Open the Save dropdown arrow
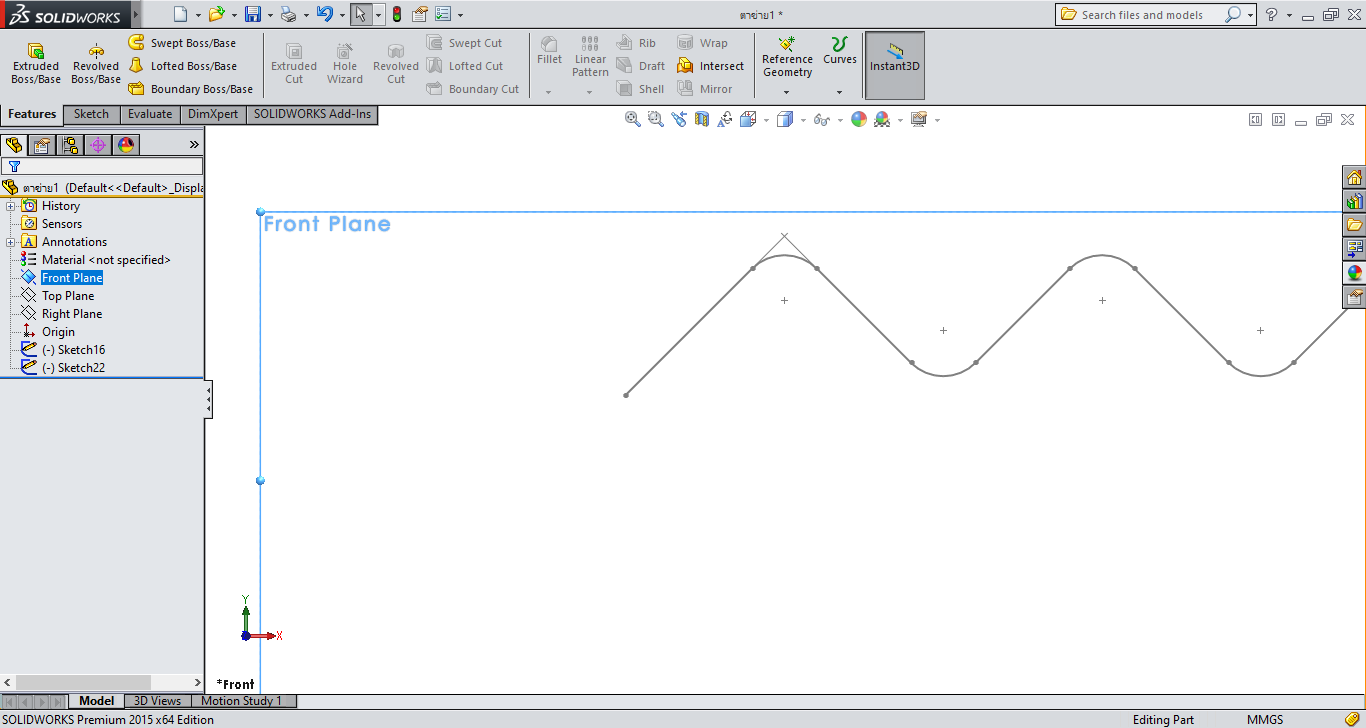 click(270, 15)
